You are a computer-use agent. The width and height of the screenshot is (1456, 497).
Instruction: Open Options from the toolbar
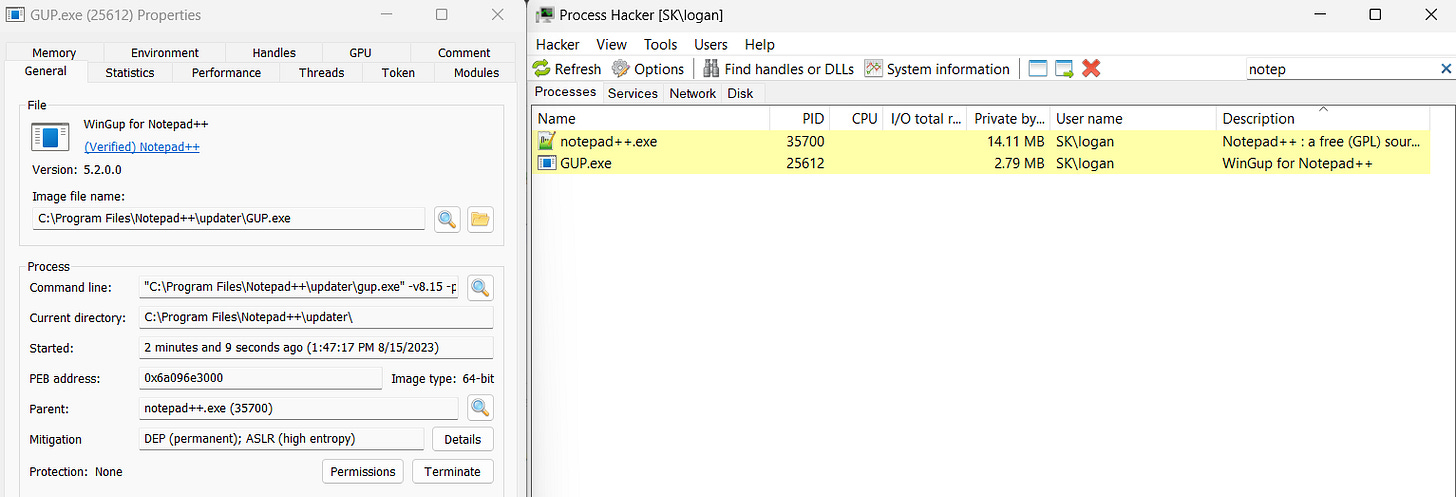click(x=648, y=69)
